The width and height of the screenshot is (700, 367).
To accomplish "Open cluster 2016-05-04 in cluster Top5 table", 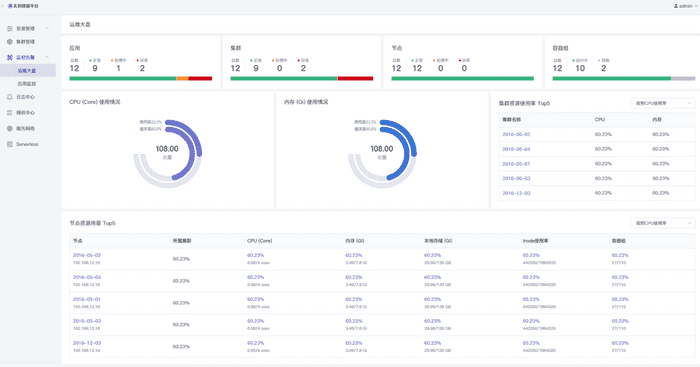I will point(516,149).
